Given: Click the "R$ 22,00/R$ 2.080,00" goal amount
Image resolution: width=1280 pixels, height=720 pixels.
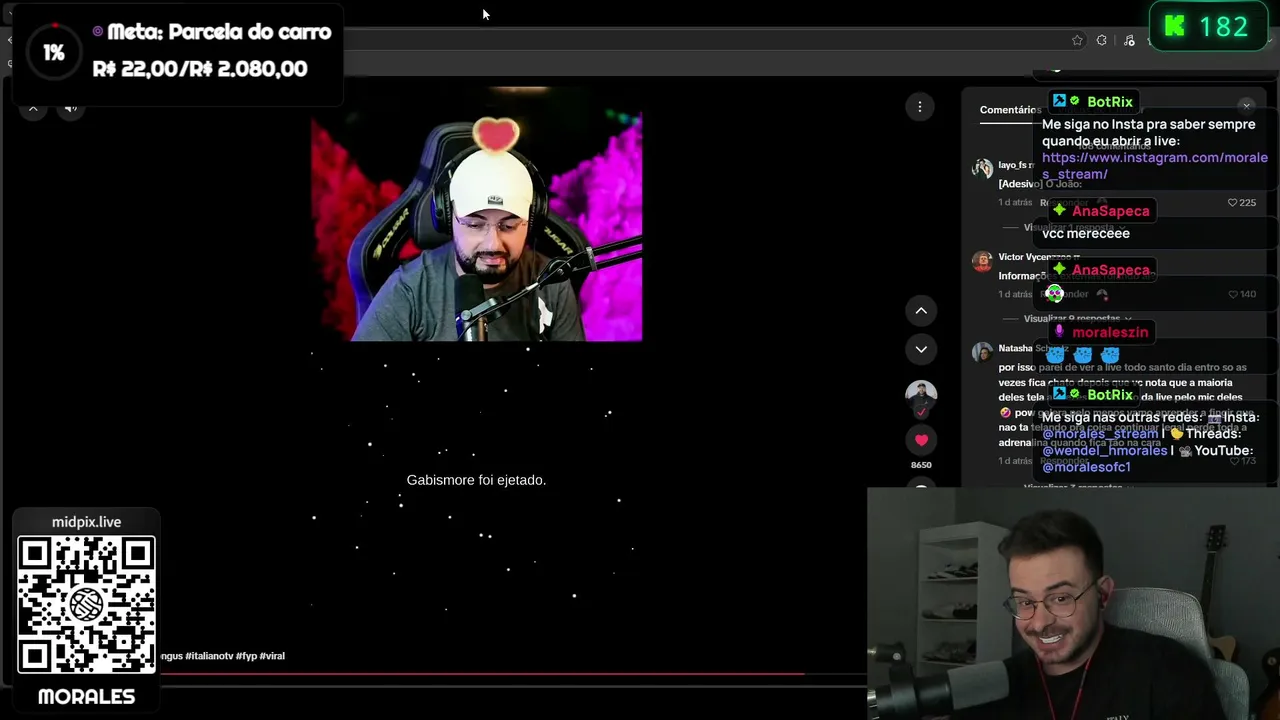Looking at the screenshot, I should pos(200,69).
